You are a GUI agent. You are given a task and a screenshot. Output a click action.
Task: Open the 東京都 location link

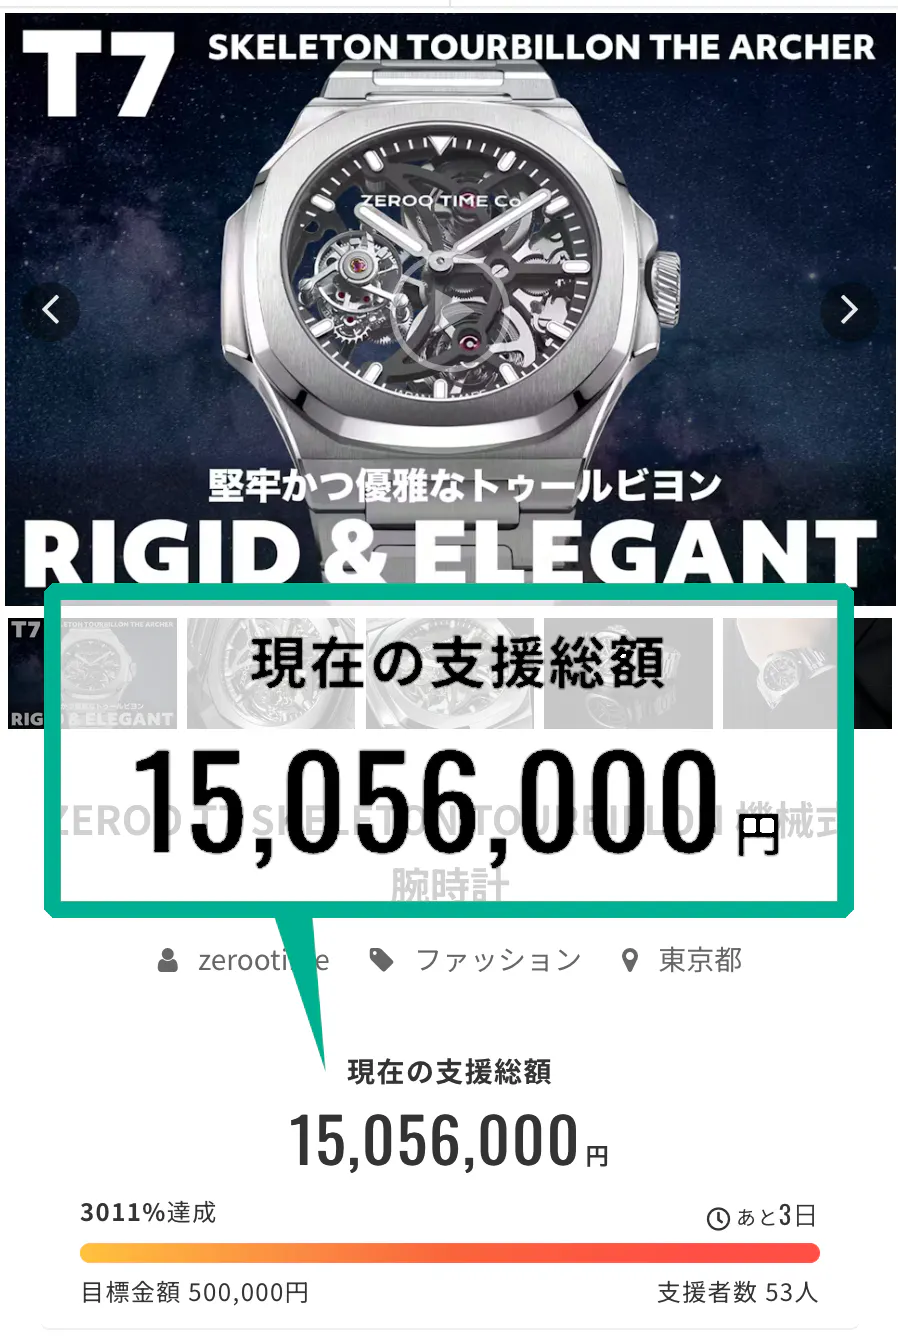click(700, 960)
